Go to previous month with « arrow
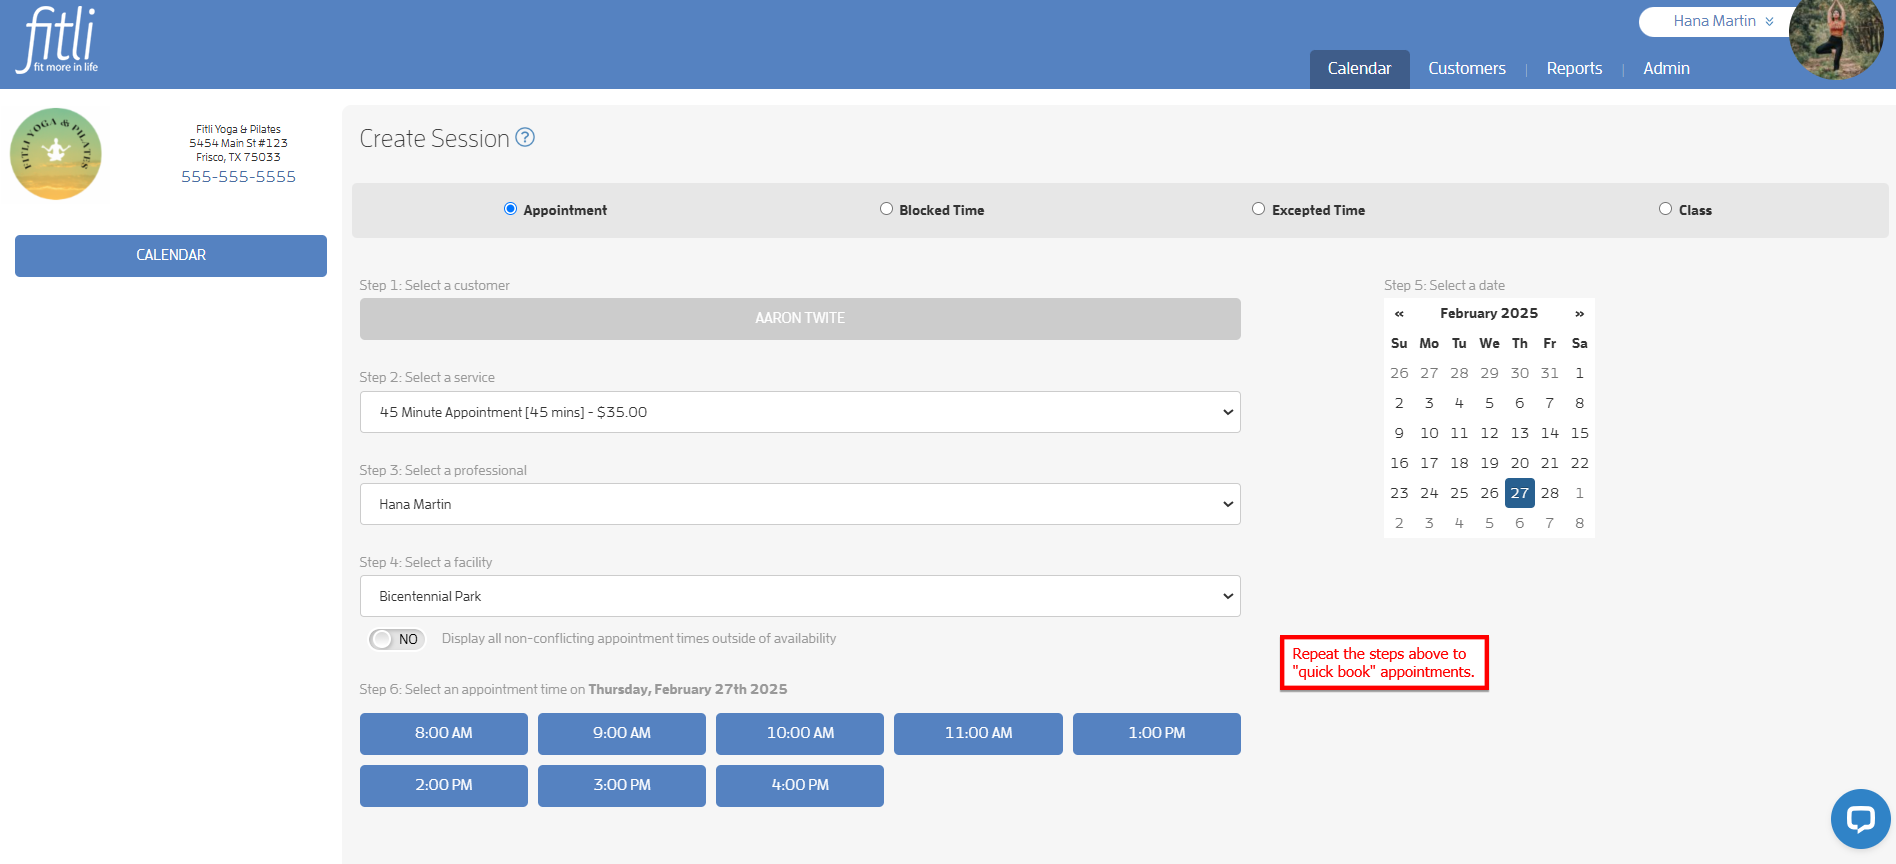The image size is (1896, 864). 1399,313
